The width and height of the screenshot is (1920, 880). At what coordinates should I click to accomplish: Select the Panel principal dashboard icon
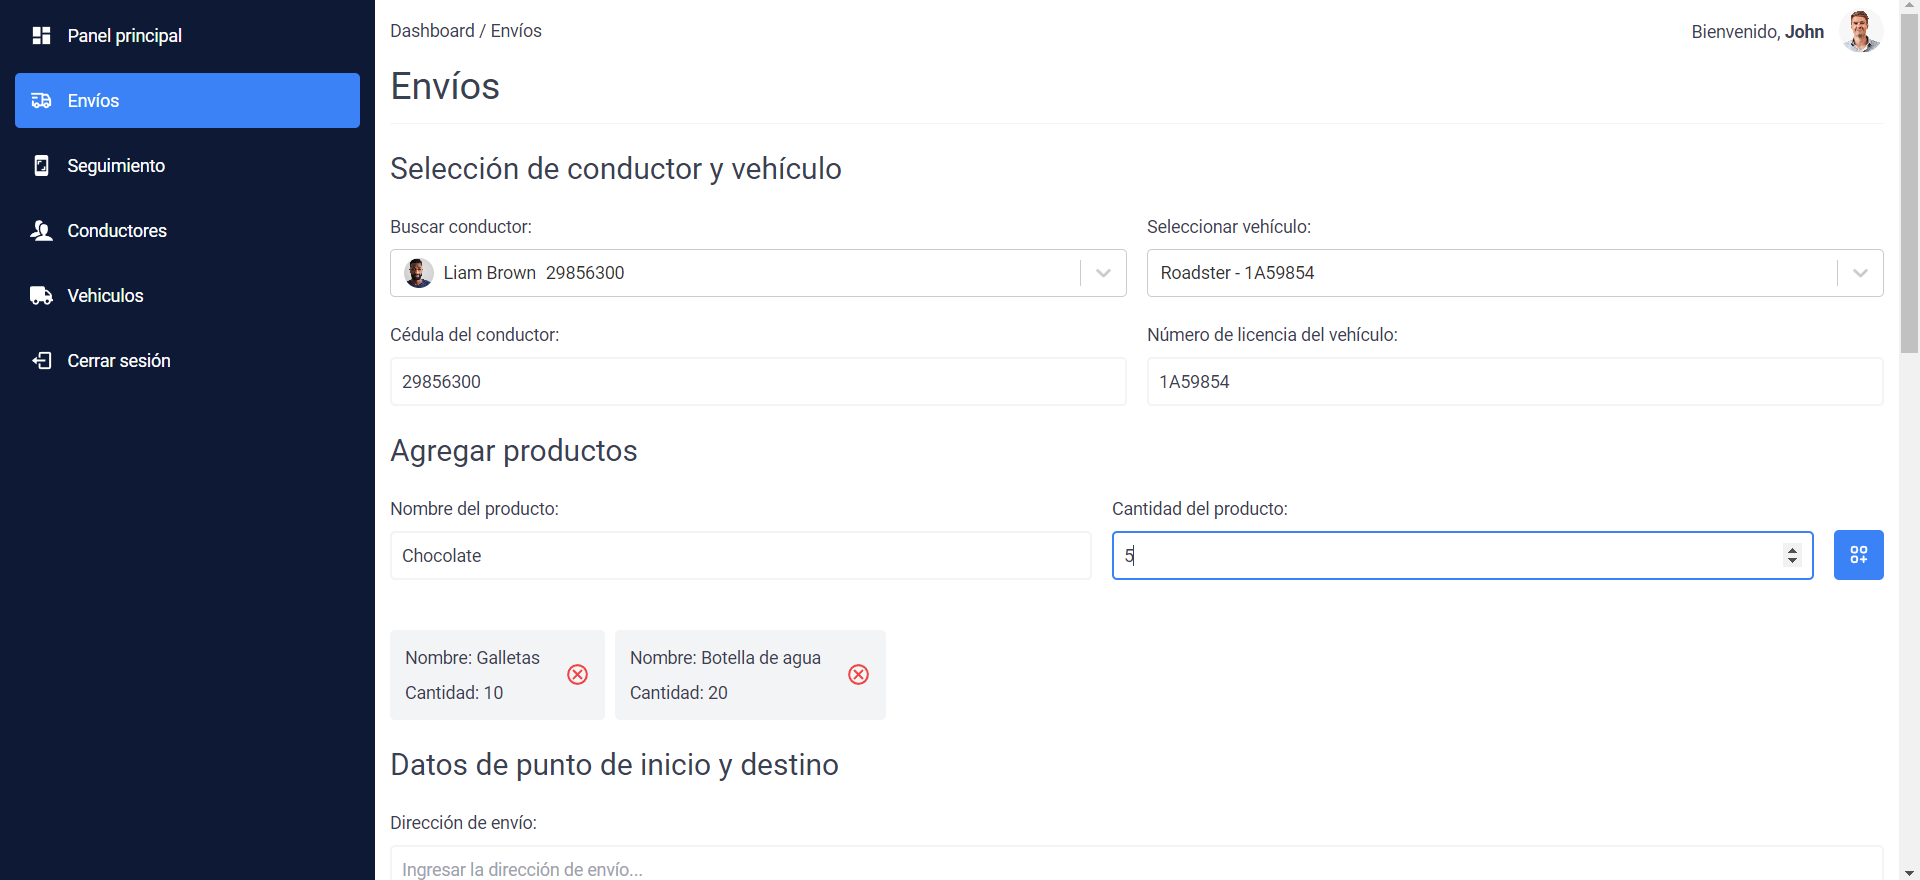tap(41, 35)
